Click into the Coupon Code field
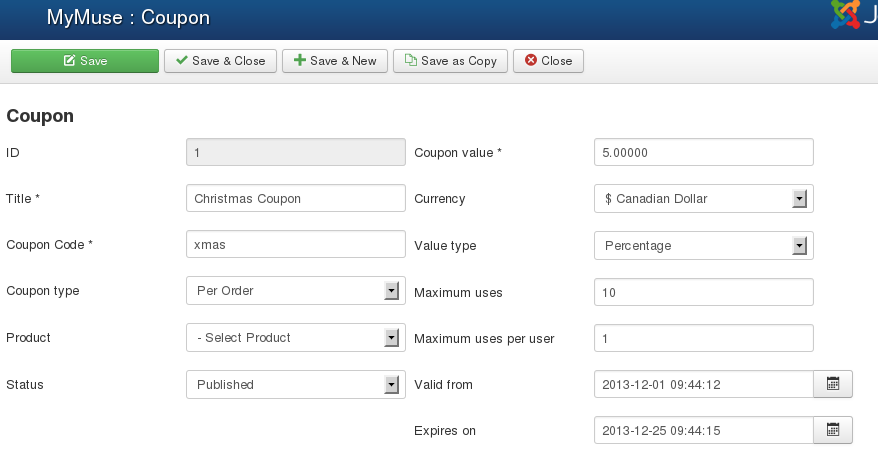 (x=295, y=245)
